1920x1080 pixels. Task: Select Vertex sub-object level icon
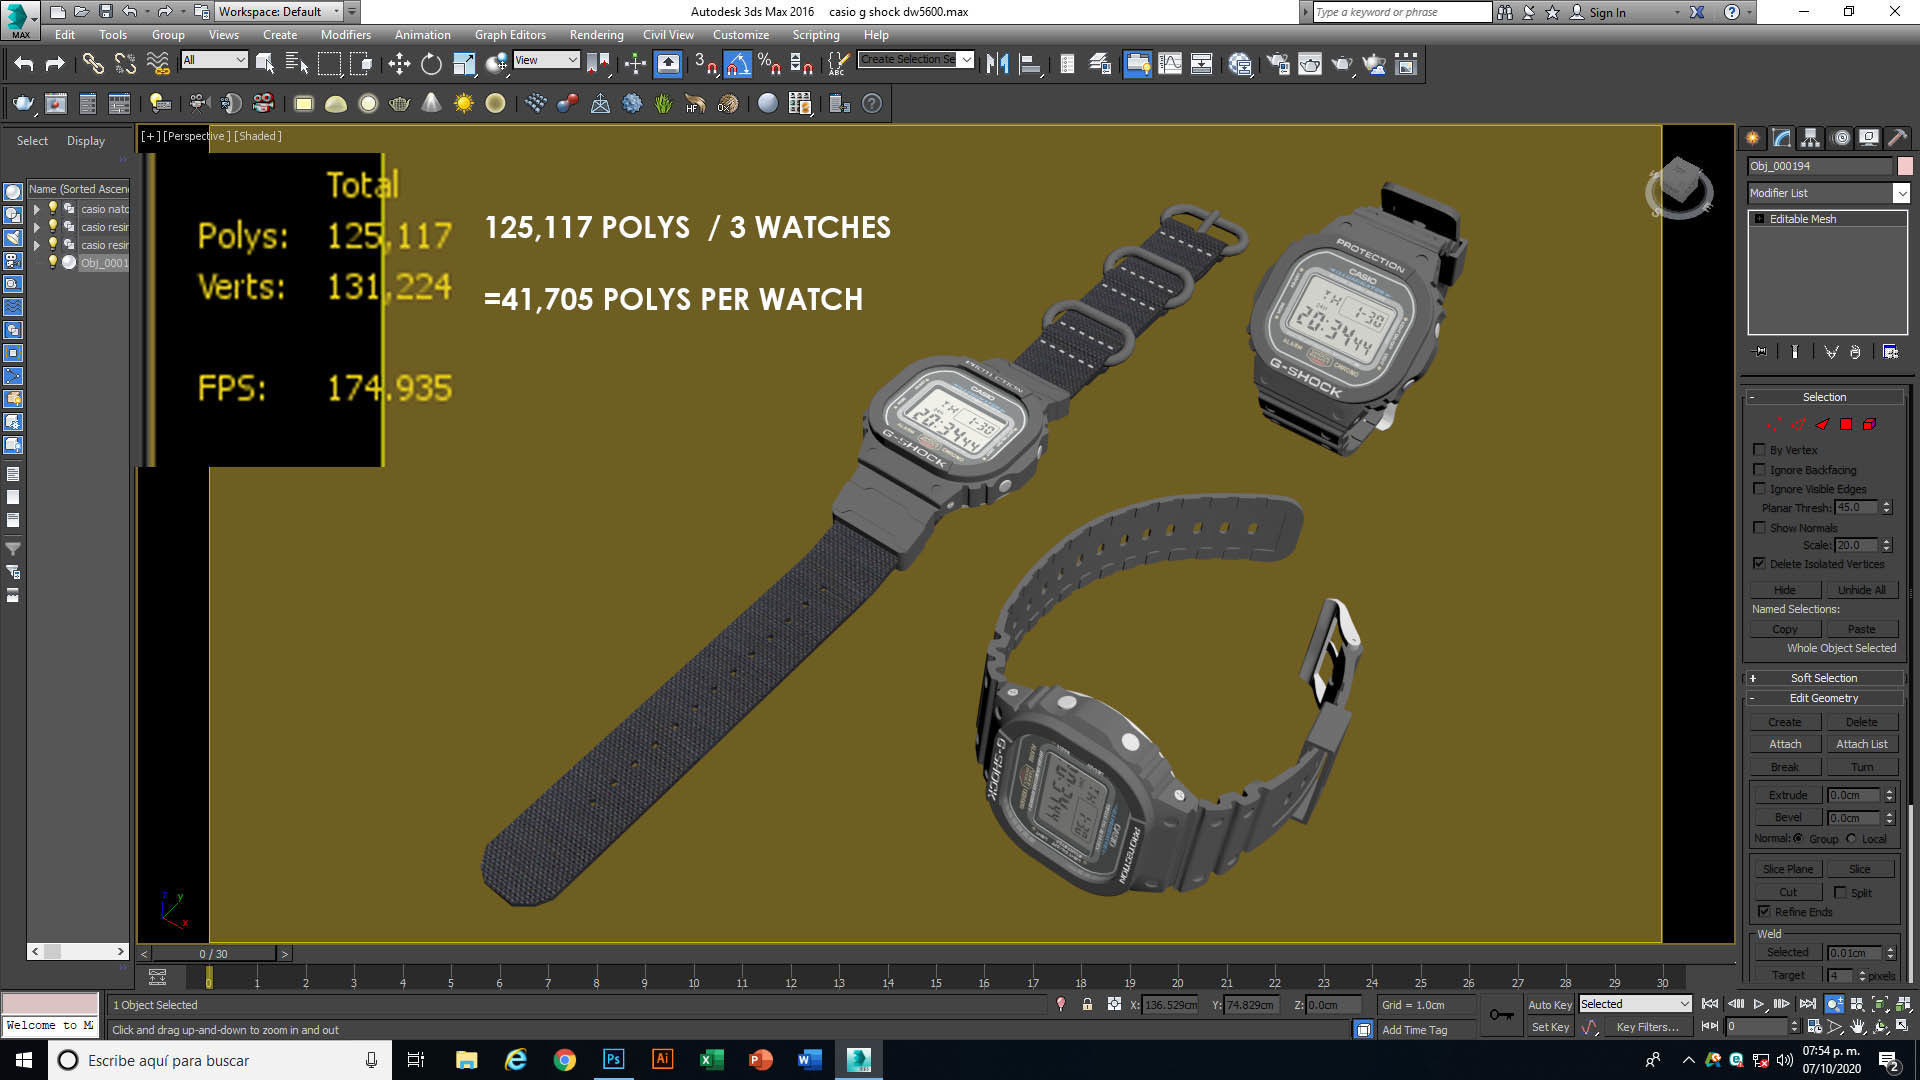tap(1775, 424)
